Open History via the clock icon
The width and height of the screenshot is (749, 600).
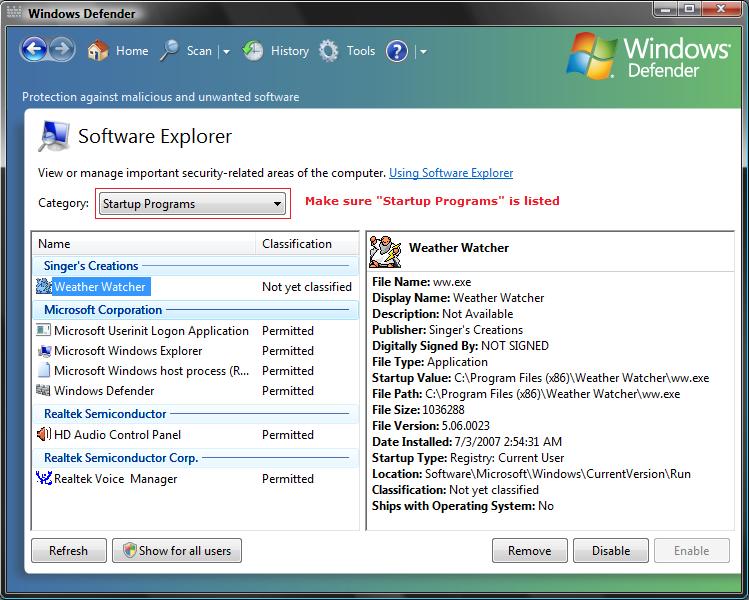pos(252,50)
